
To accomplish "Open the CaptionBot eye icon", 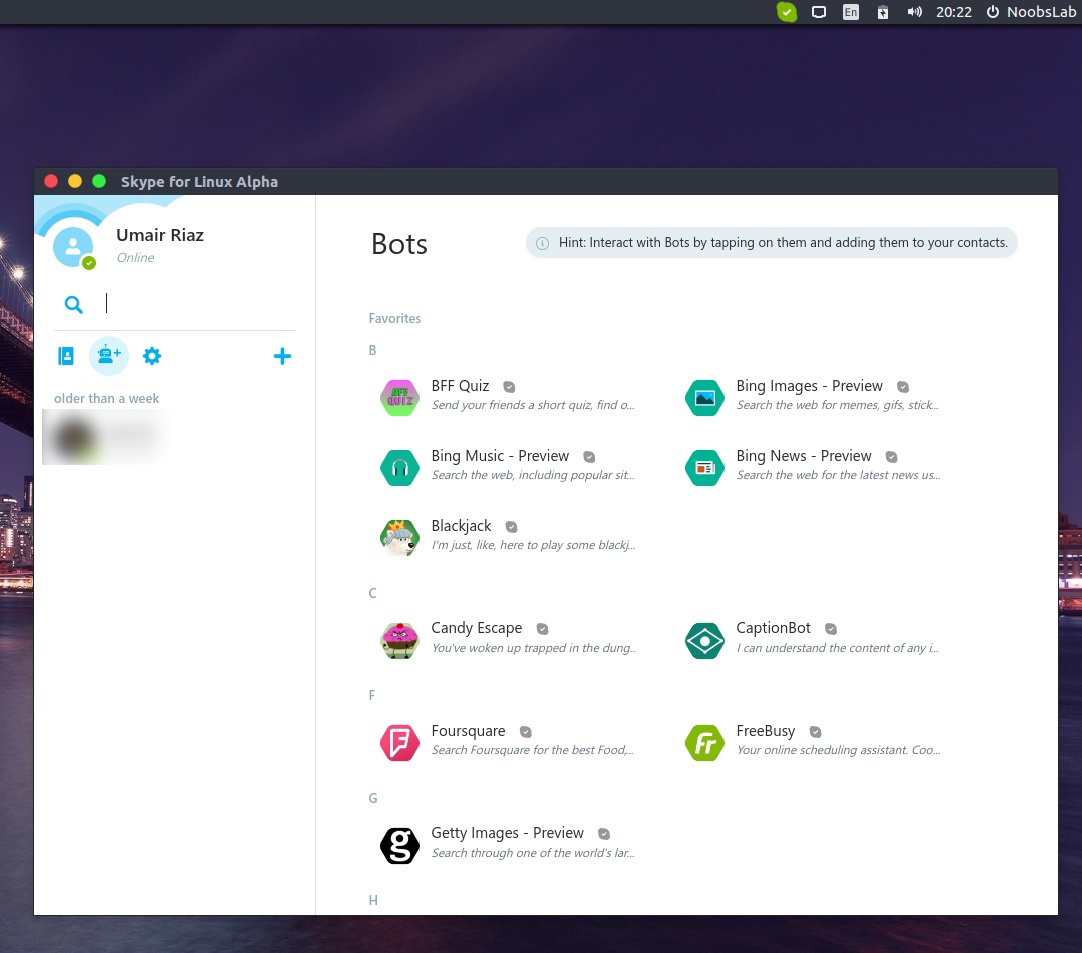I will 705,640.
